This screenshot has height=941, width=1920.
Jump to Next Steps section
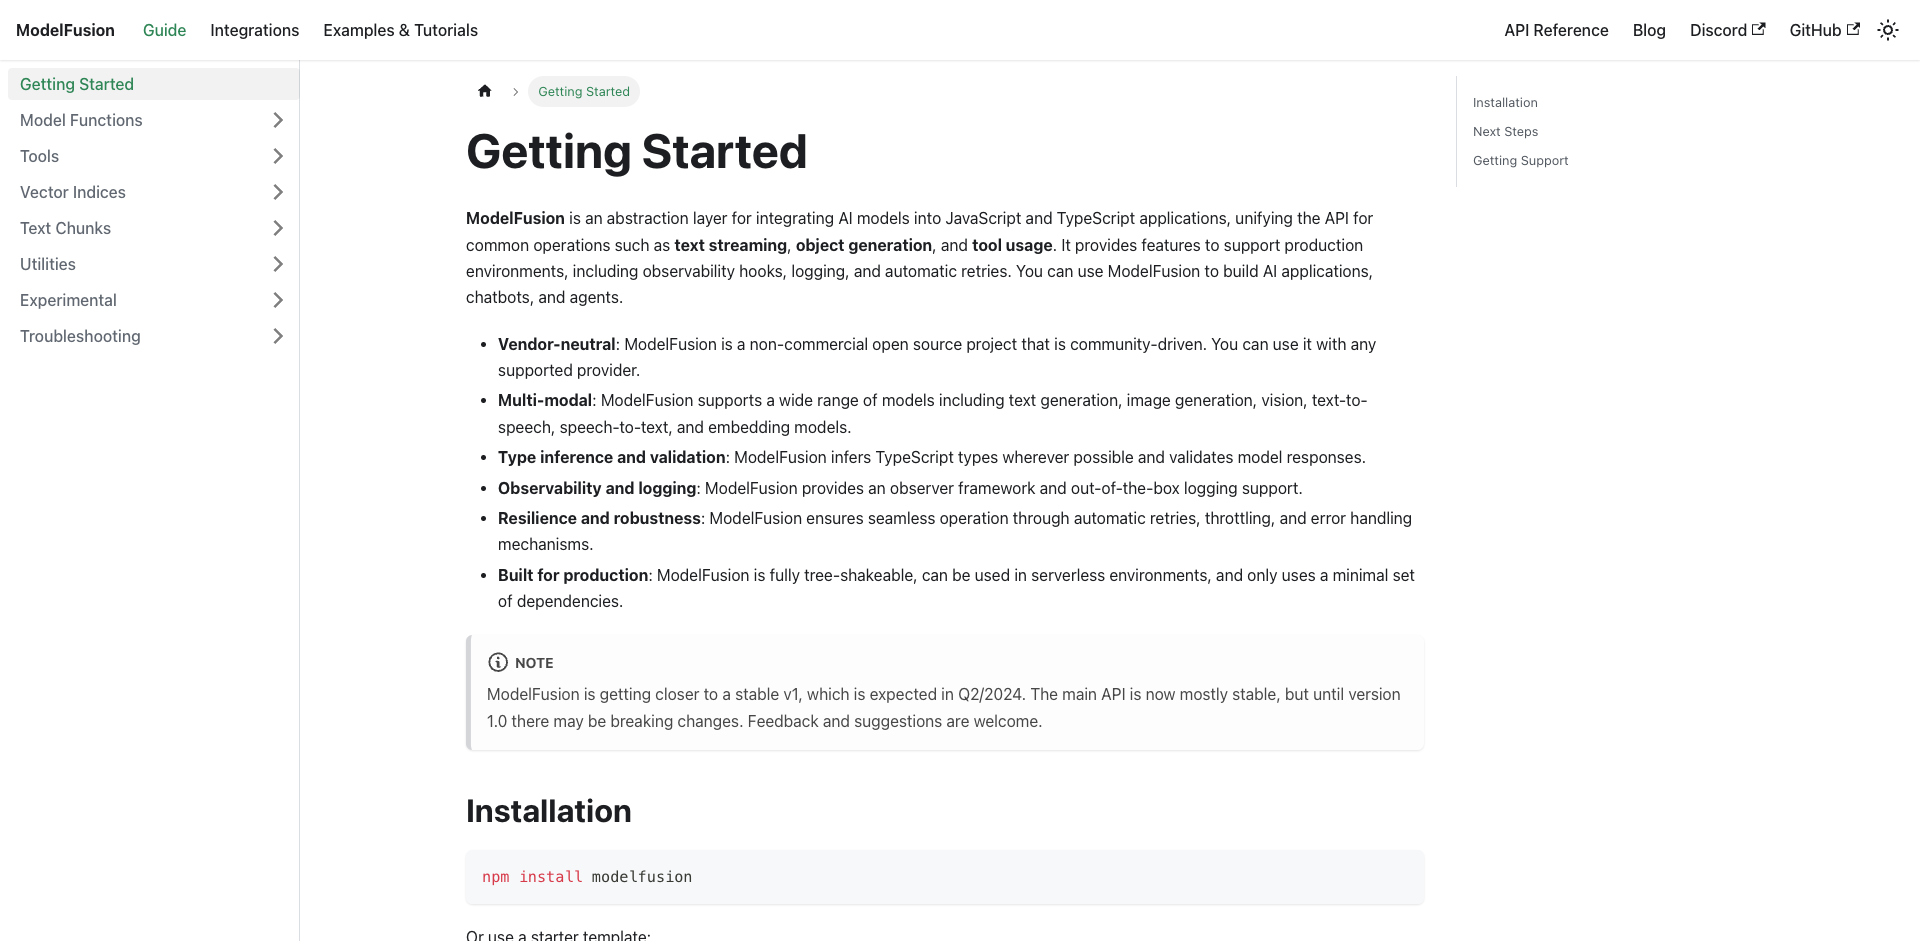[x=1505, y=132]
